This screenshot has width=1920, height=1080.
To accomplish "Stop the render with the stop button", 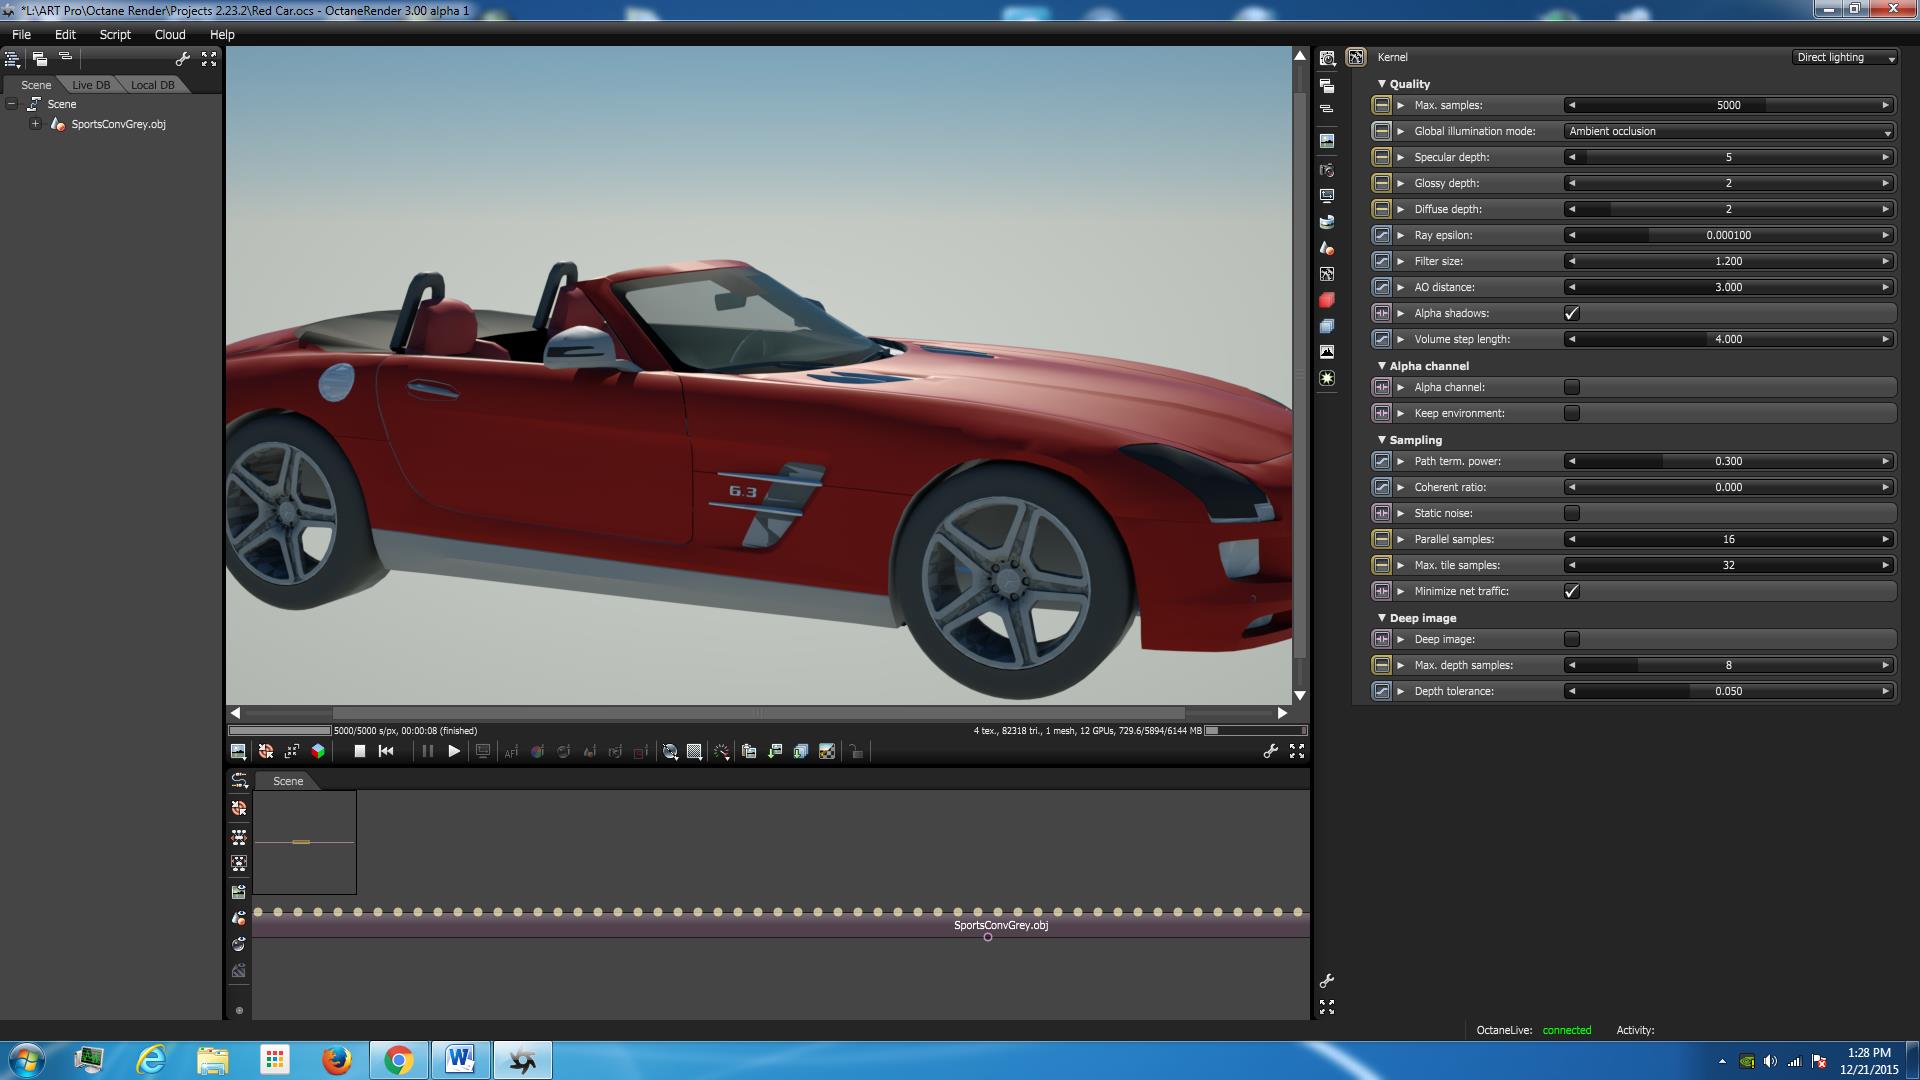I will coord(359,751).
